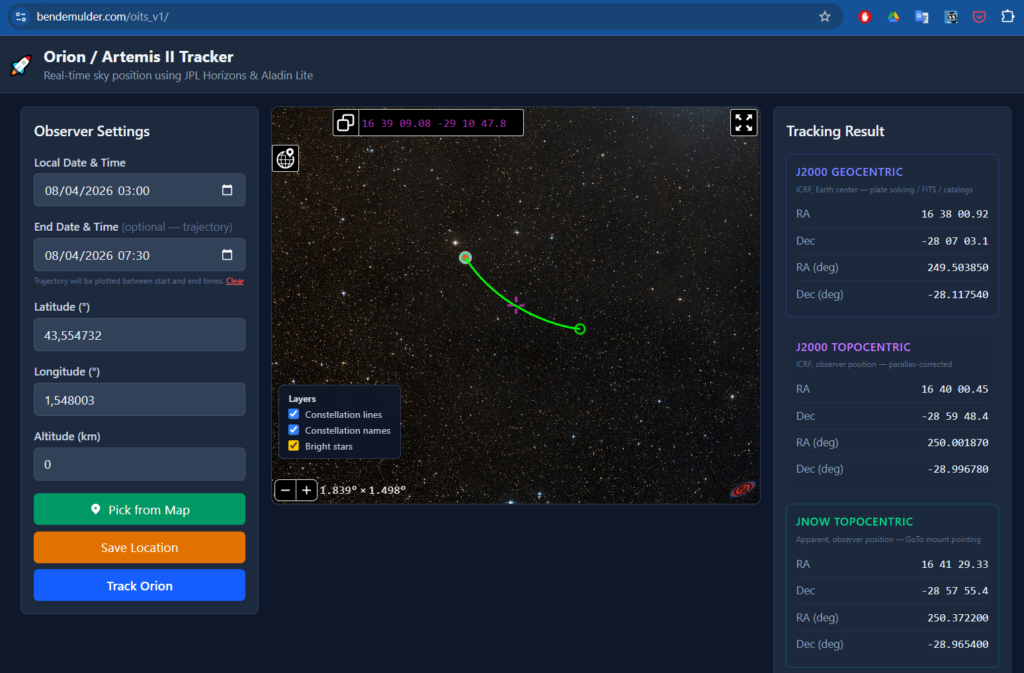This screenshot has height=673, width=1024.
Task: Open the browser Extensions puzzle icon
Action: click(1008, 17)
